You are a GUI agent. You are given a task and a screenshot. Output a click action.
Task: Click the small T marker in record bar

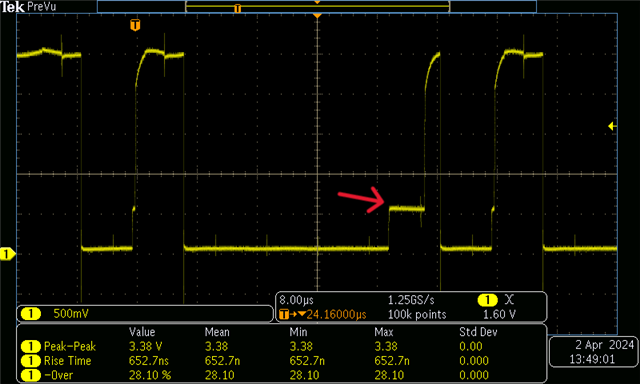[238, 9]
